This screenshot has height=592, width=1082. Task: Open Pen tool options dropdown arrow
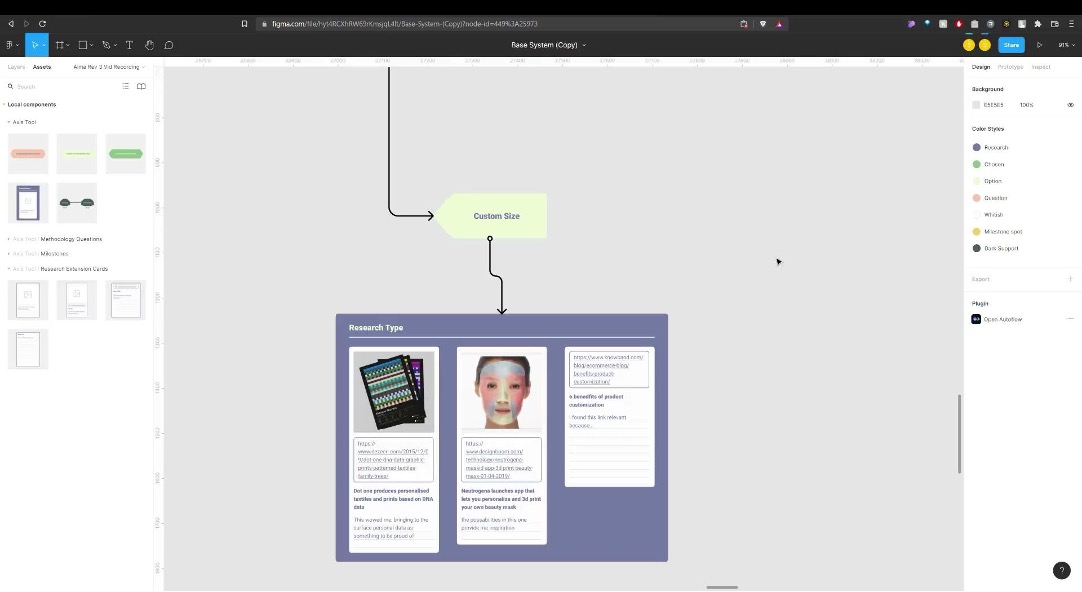(115, 46)
